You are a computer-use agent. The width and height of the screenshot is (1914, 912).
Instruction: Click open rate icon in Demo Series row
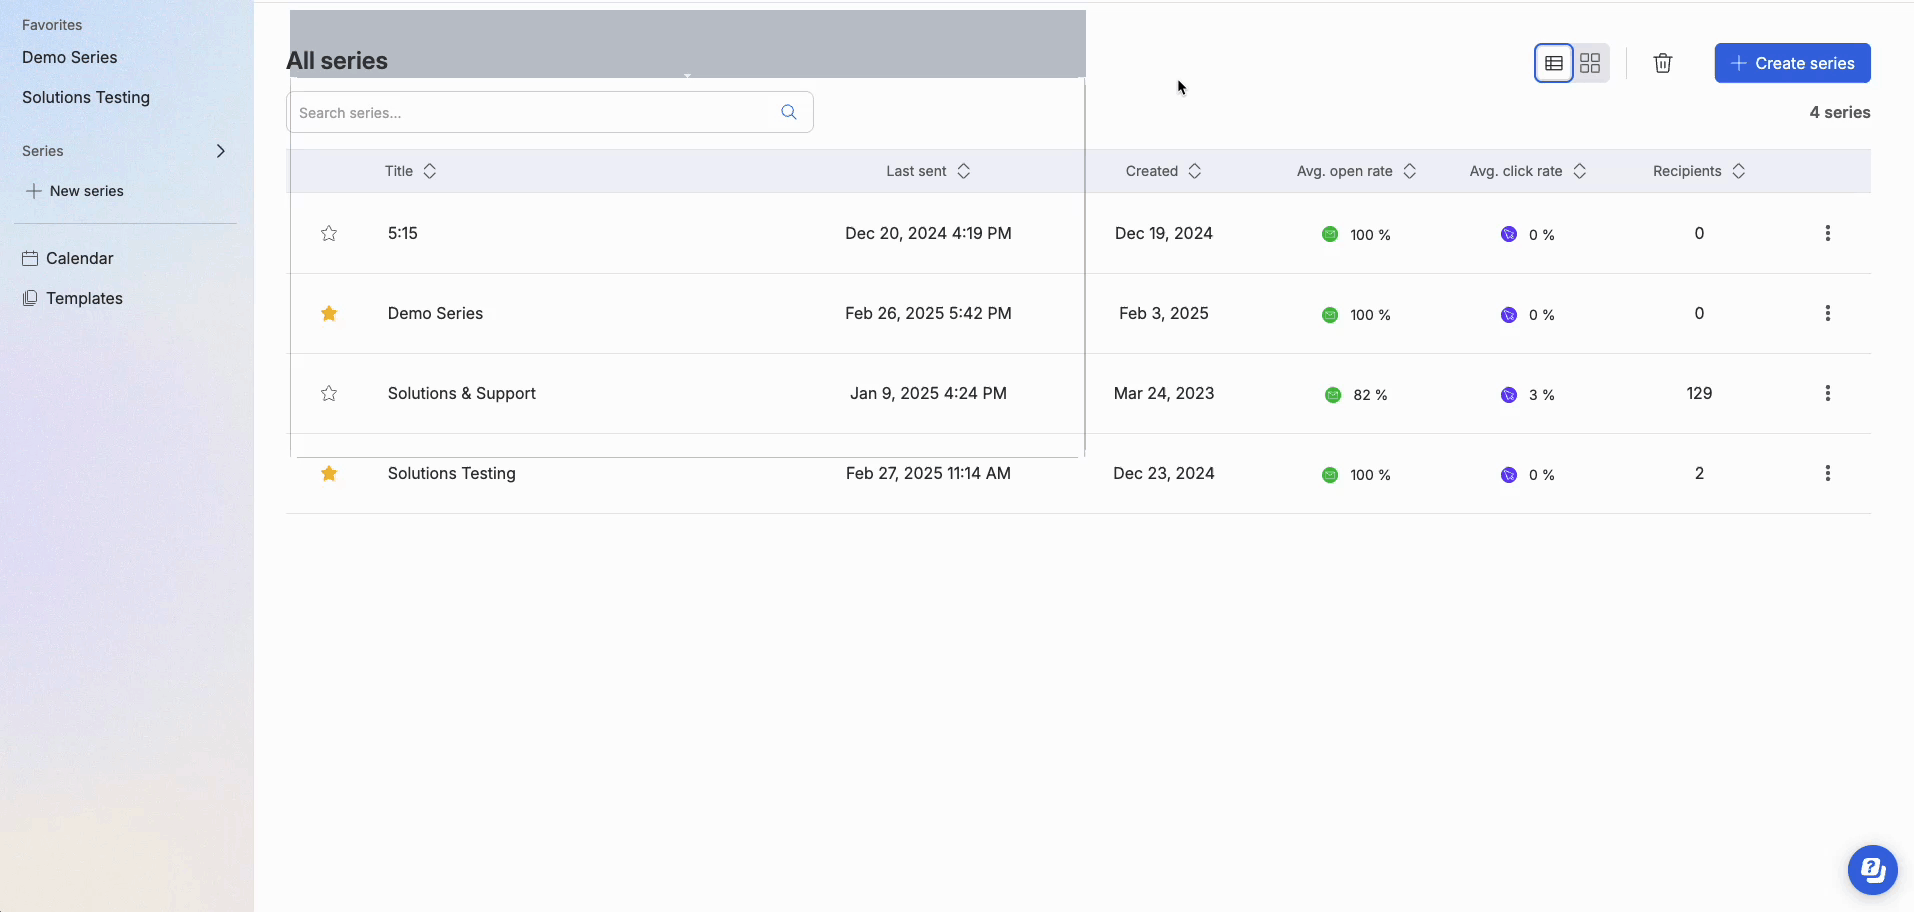coord(1330,315)
